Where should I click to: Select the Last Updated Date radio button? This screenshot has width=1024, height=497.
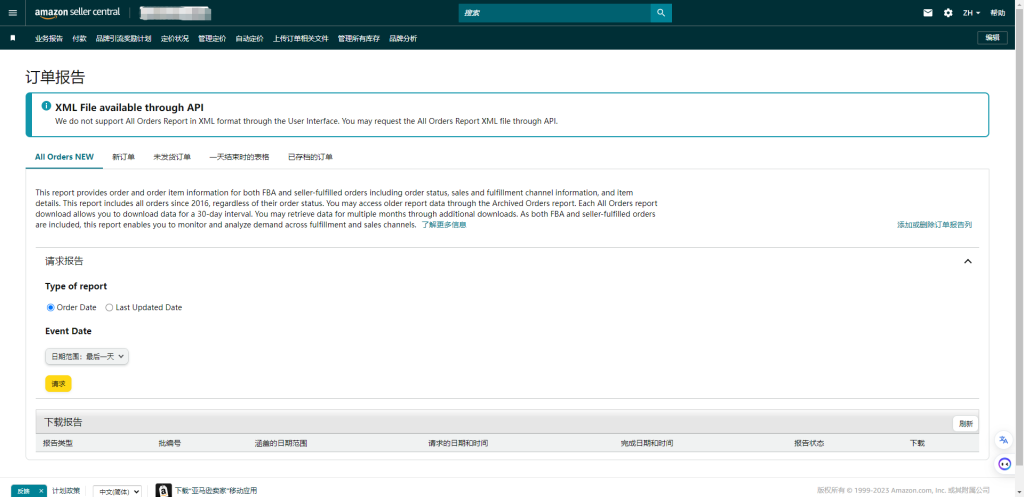tap(109, 308)
